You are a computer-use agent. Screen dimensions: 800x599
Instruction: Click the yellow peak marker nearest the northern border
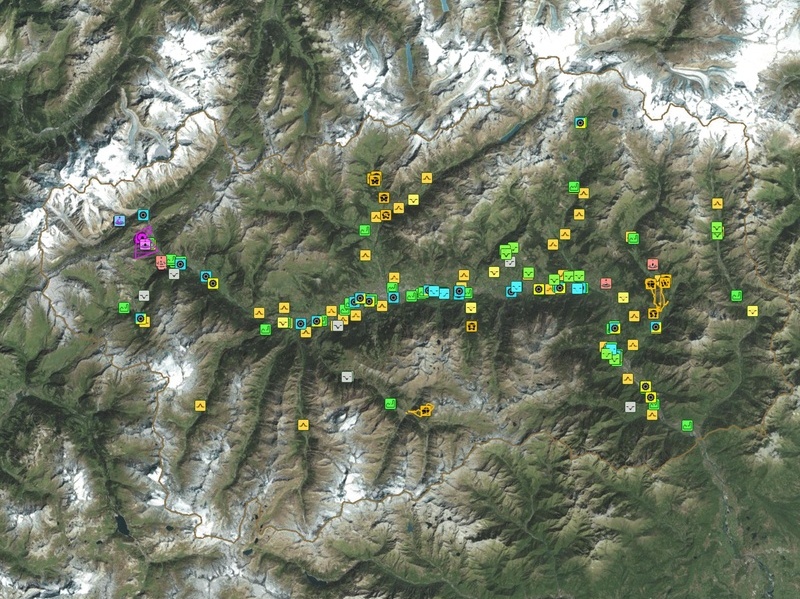pyautogui.click(x=427, y=178)
